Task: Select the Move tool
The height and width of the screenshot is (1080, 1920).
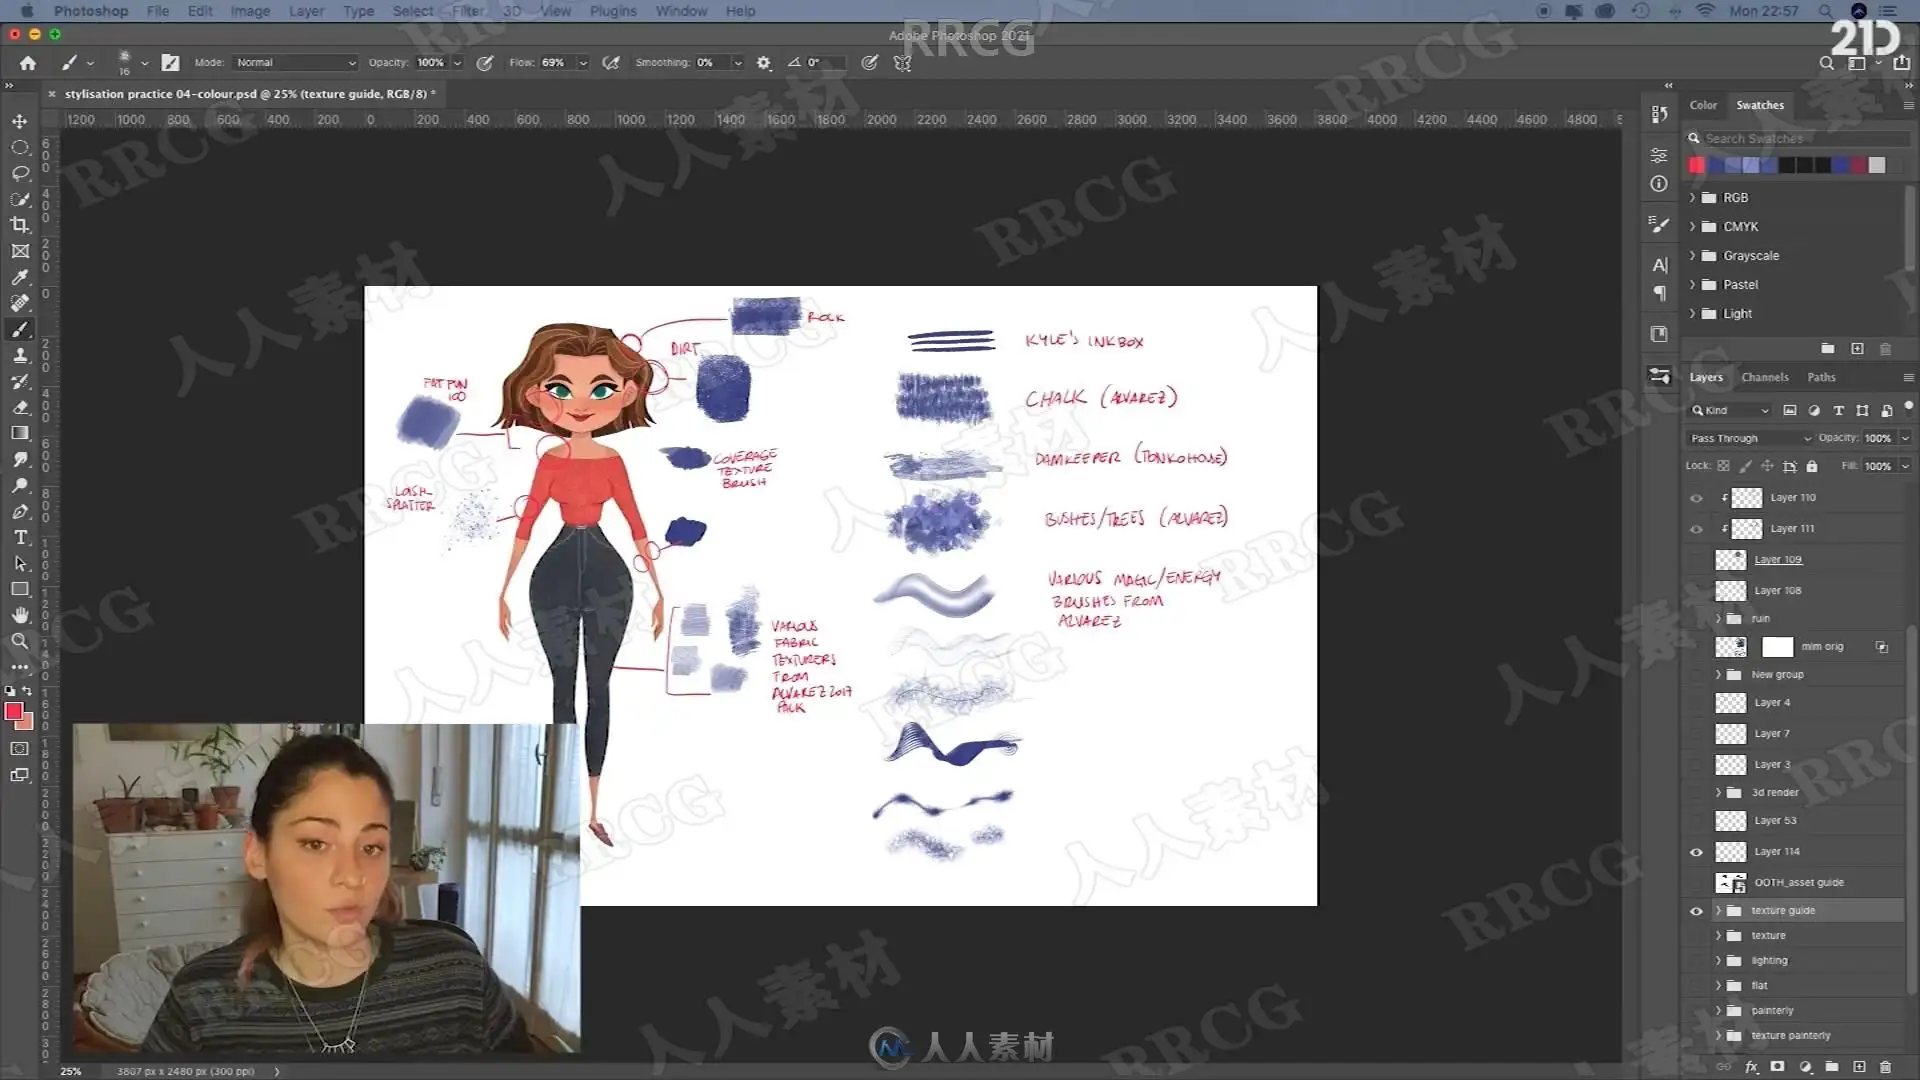Action: coord(20,121)
